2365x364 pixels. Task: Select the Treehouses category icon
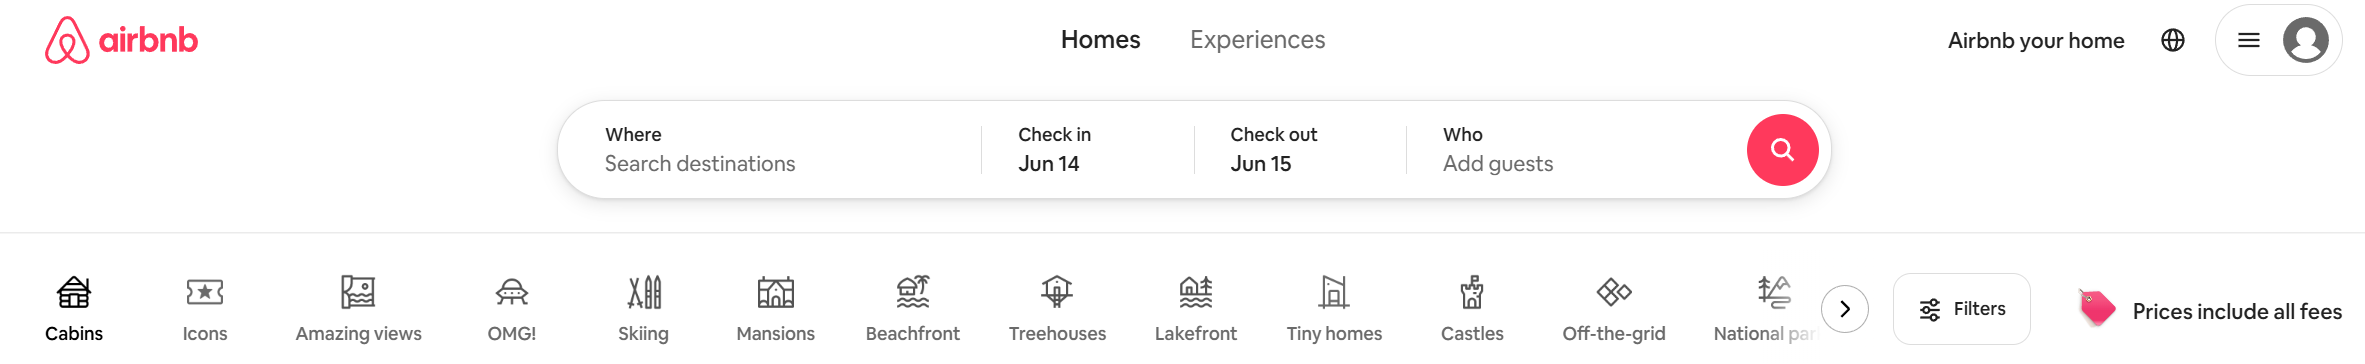click(x=1057, y=292)
